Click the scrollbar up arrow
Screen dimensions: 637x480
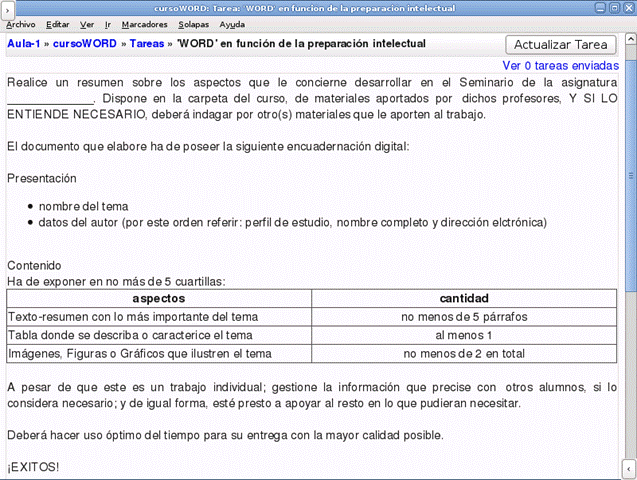click(628, 40)
